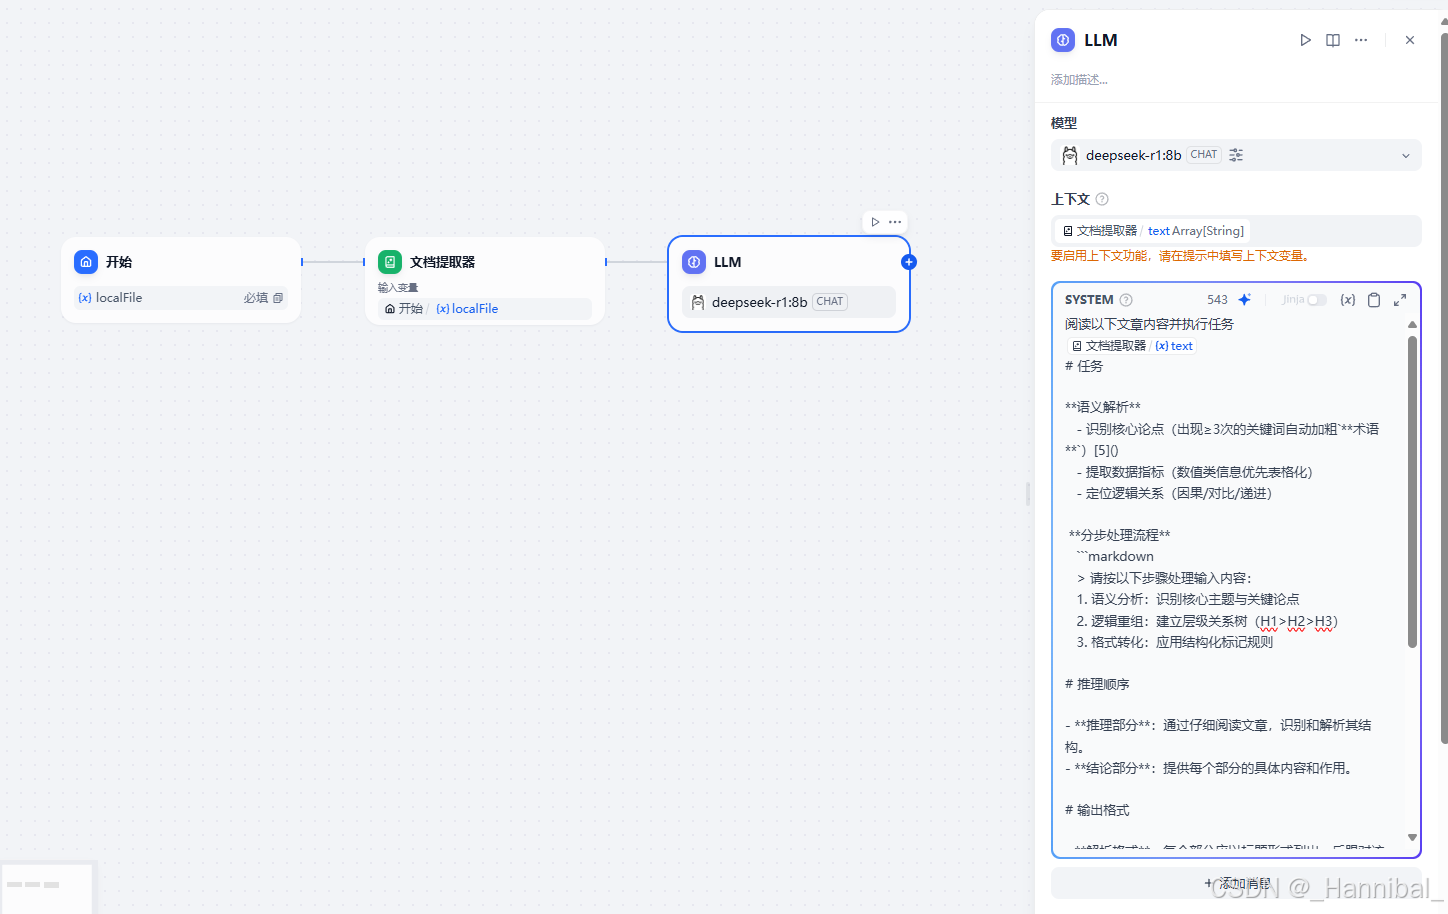Viewport: 1448px width, 914px height.
Task: Click the '**分步处理流程**' line in the prompt
Action: [x=1119, y=535]
